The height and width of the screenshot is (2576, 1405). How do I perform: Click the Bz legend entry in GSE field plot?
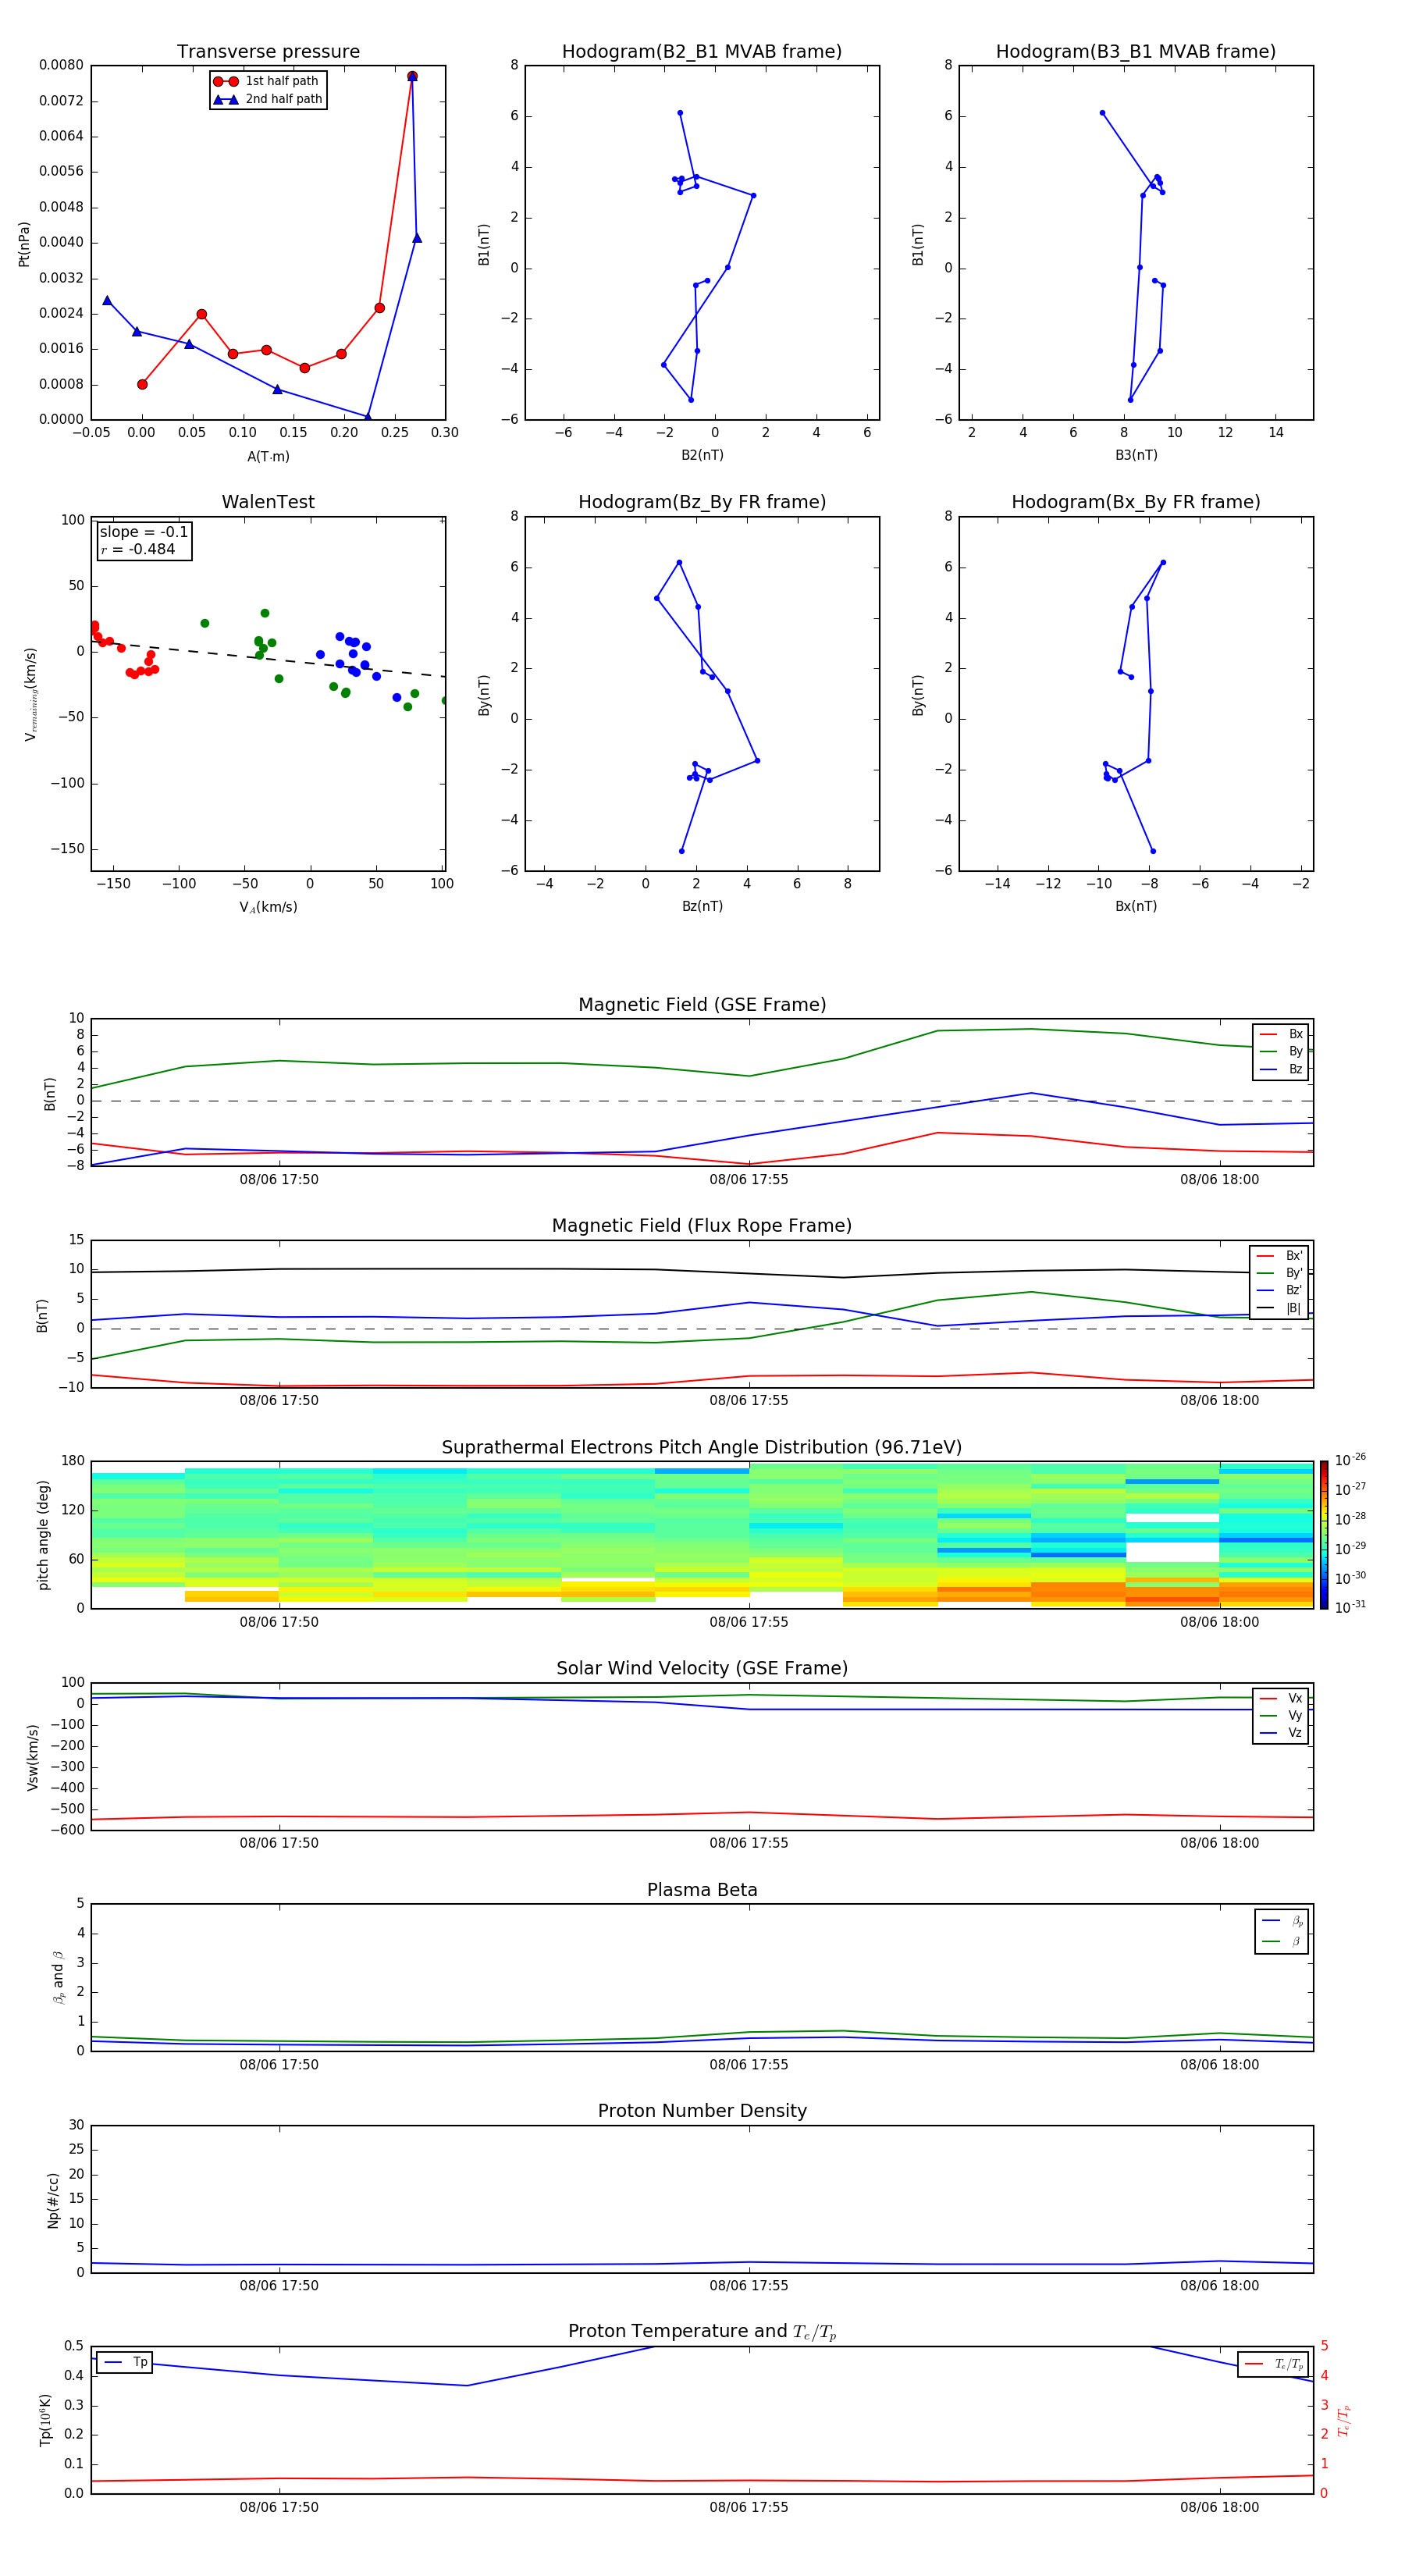tap(1282, 1069)
